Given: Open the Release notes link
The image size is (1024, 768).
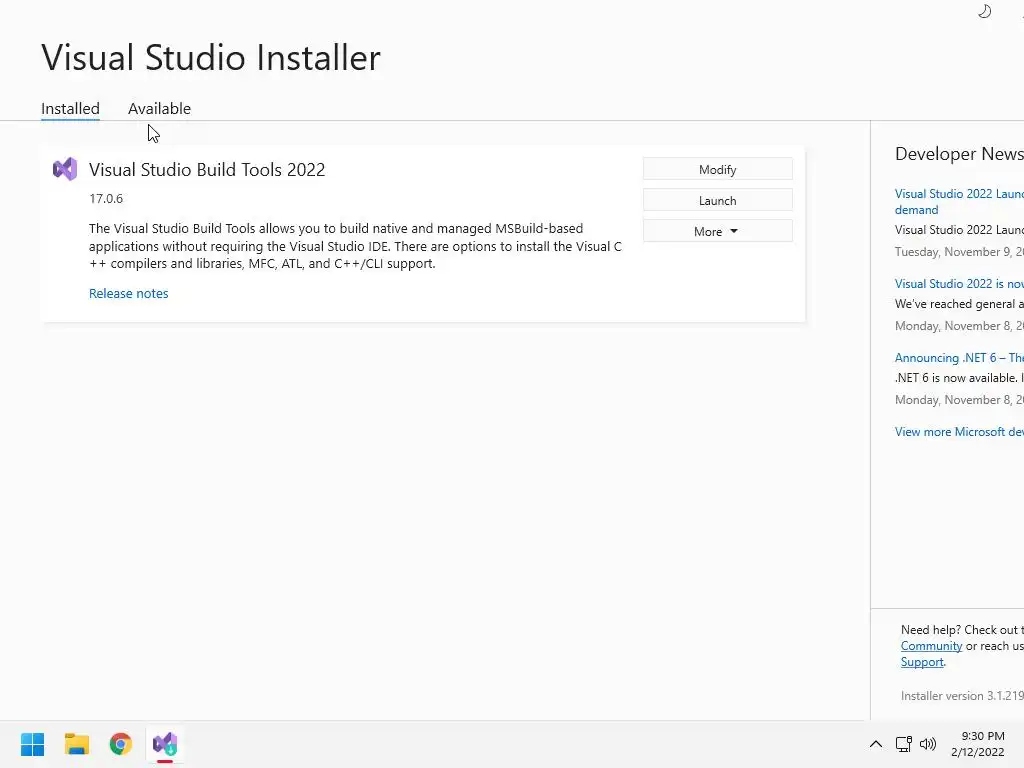Looking at the screenshot, I should coord(129,293).
